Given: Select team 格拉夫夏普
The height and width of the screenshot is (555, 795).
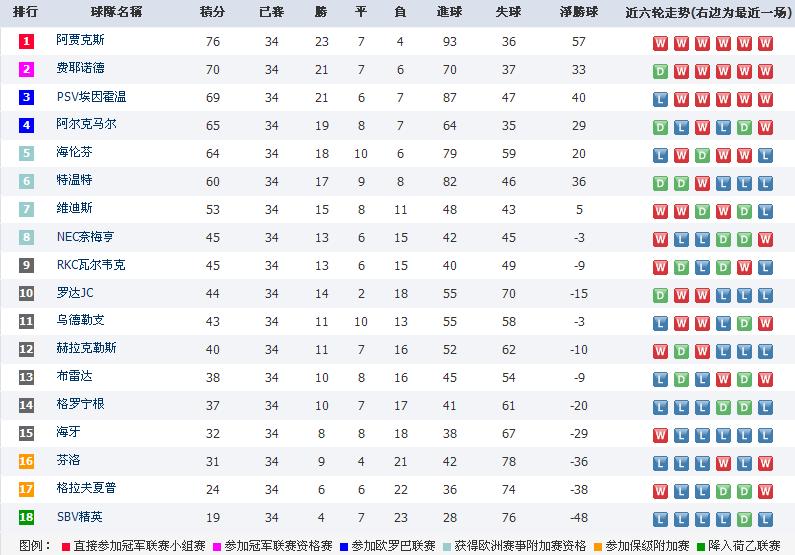Looking at the screenshot, I should (x=86, y=488).
